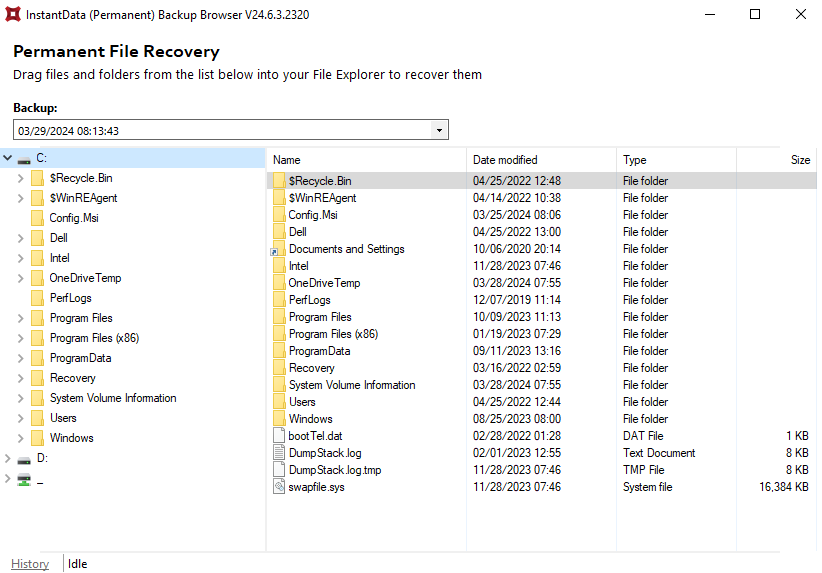
Task: Expand the D: drive tree node
Action: pos(8,458)
